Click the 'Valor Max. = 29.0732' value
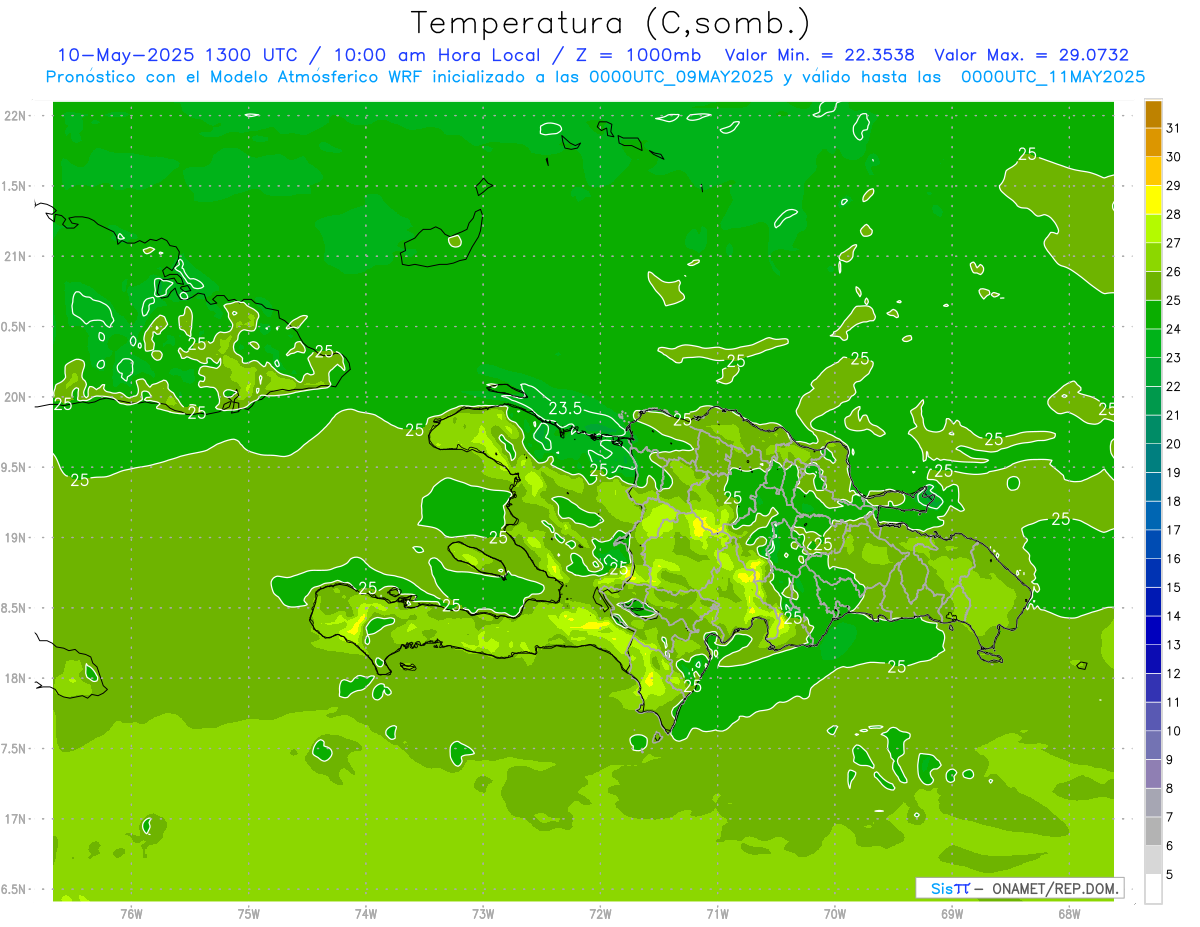This screenshot has height=927, width=1200. coord(1031,55)
